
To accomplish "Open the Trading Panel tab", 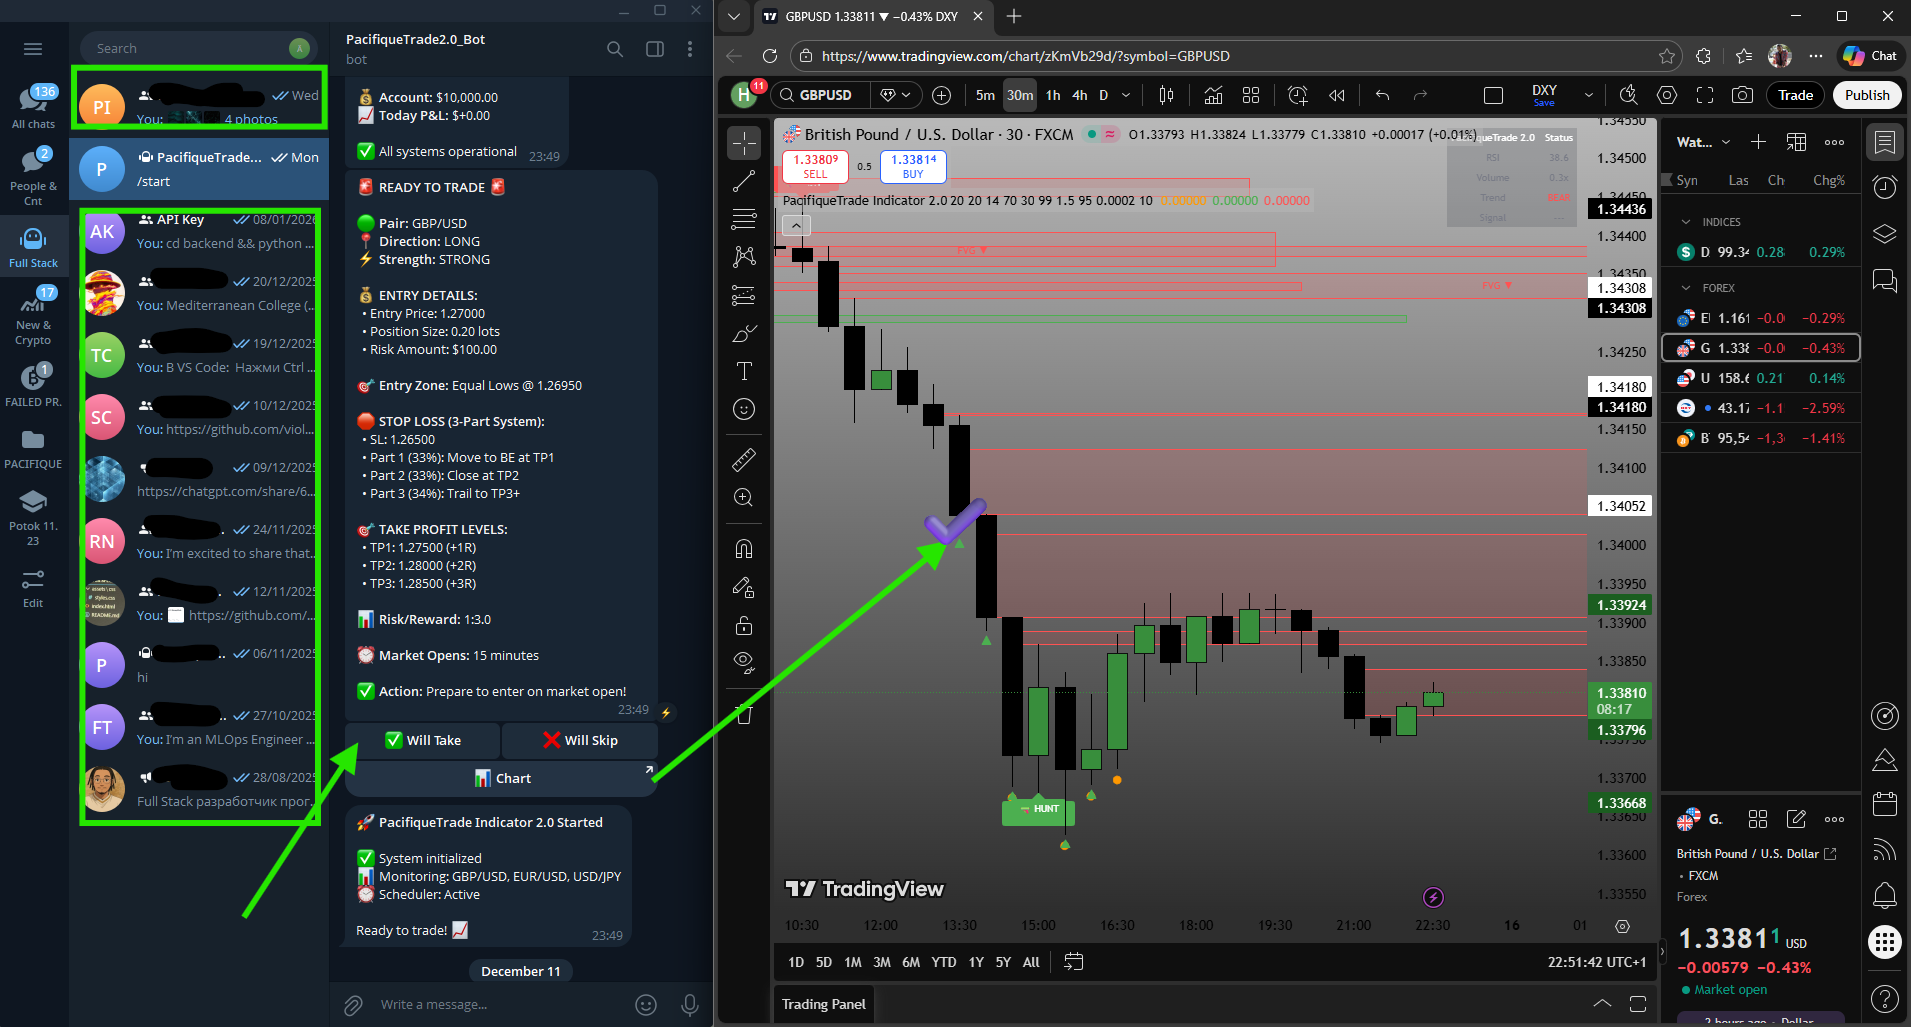I will [x=823, y=1004].
